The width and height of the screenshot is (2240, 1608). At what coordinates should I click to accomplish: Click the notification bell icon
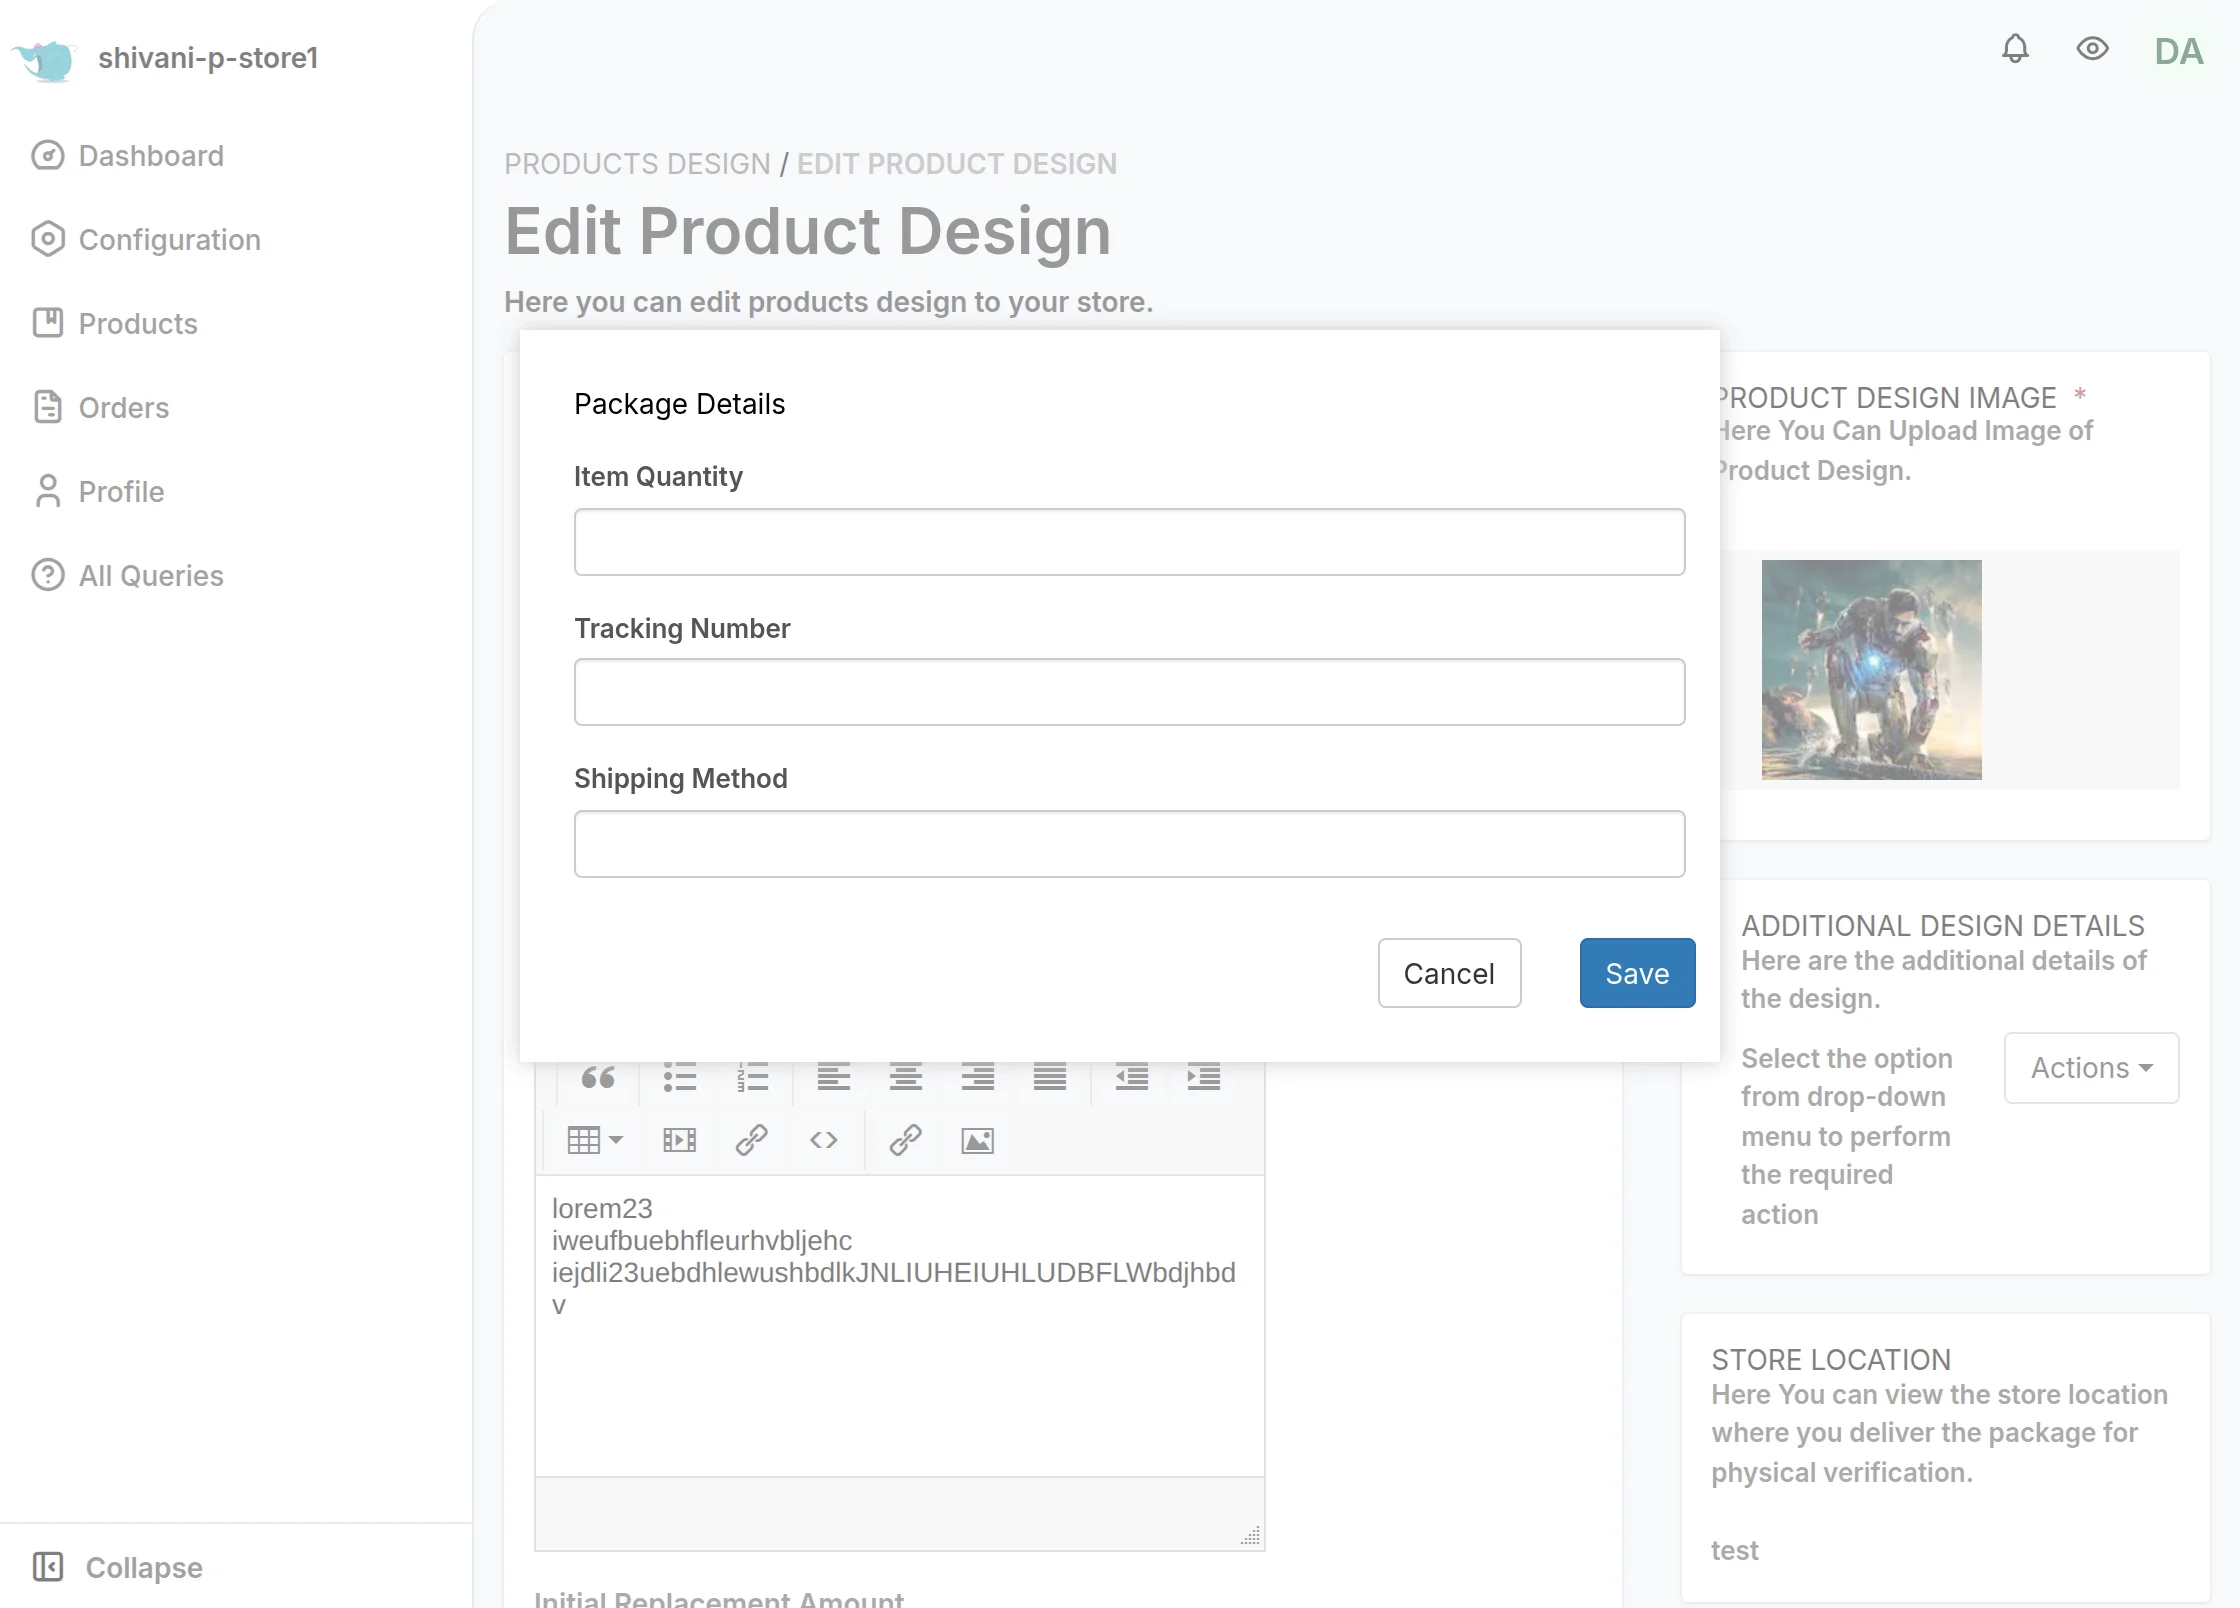pos(2015,49)
